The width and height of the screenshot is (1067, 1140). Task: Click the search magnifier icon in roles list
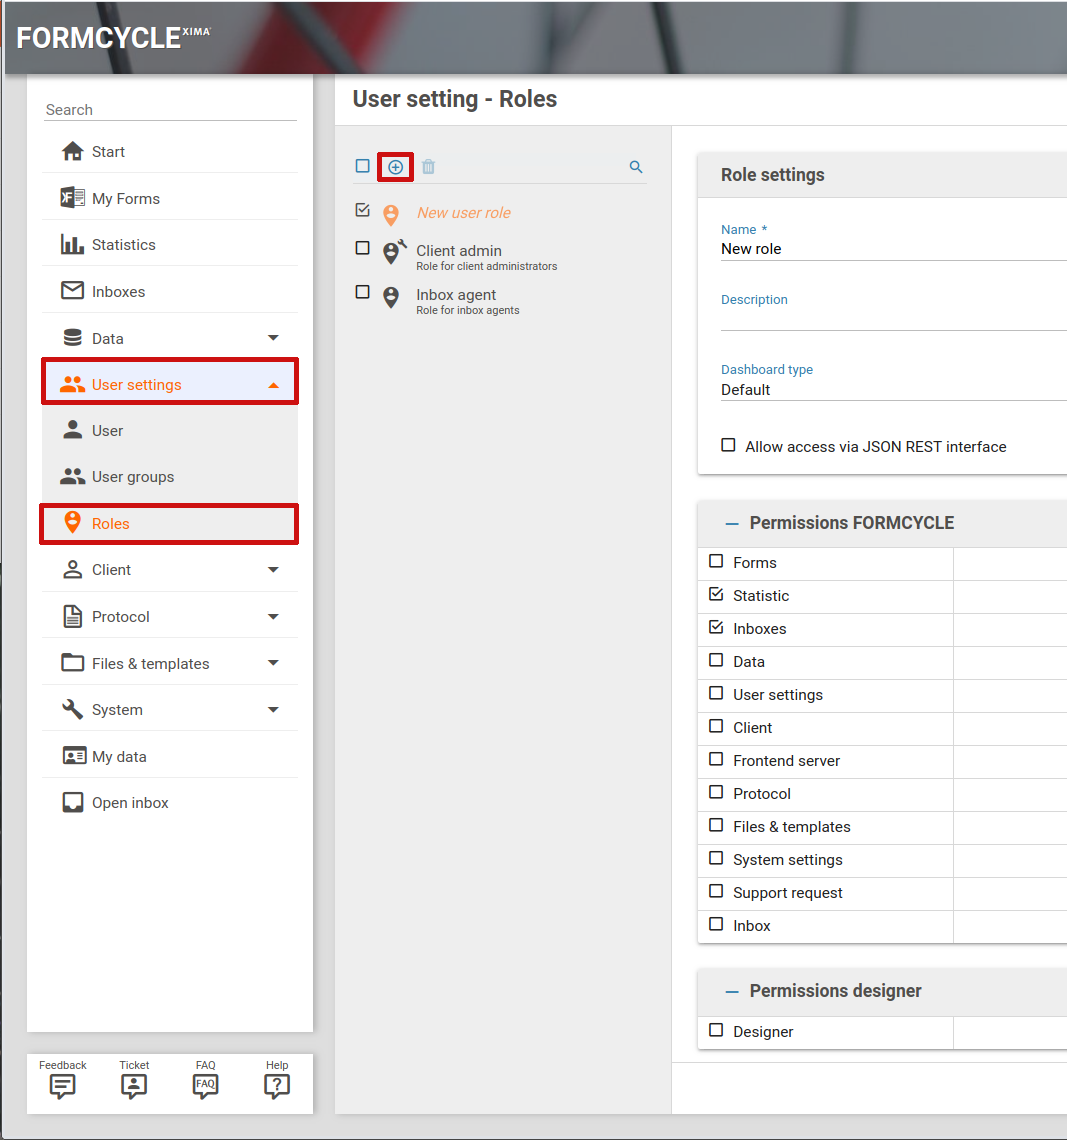636,167
